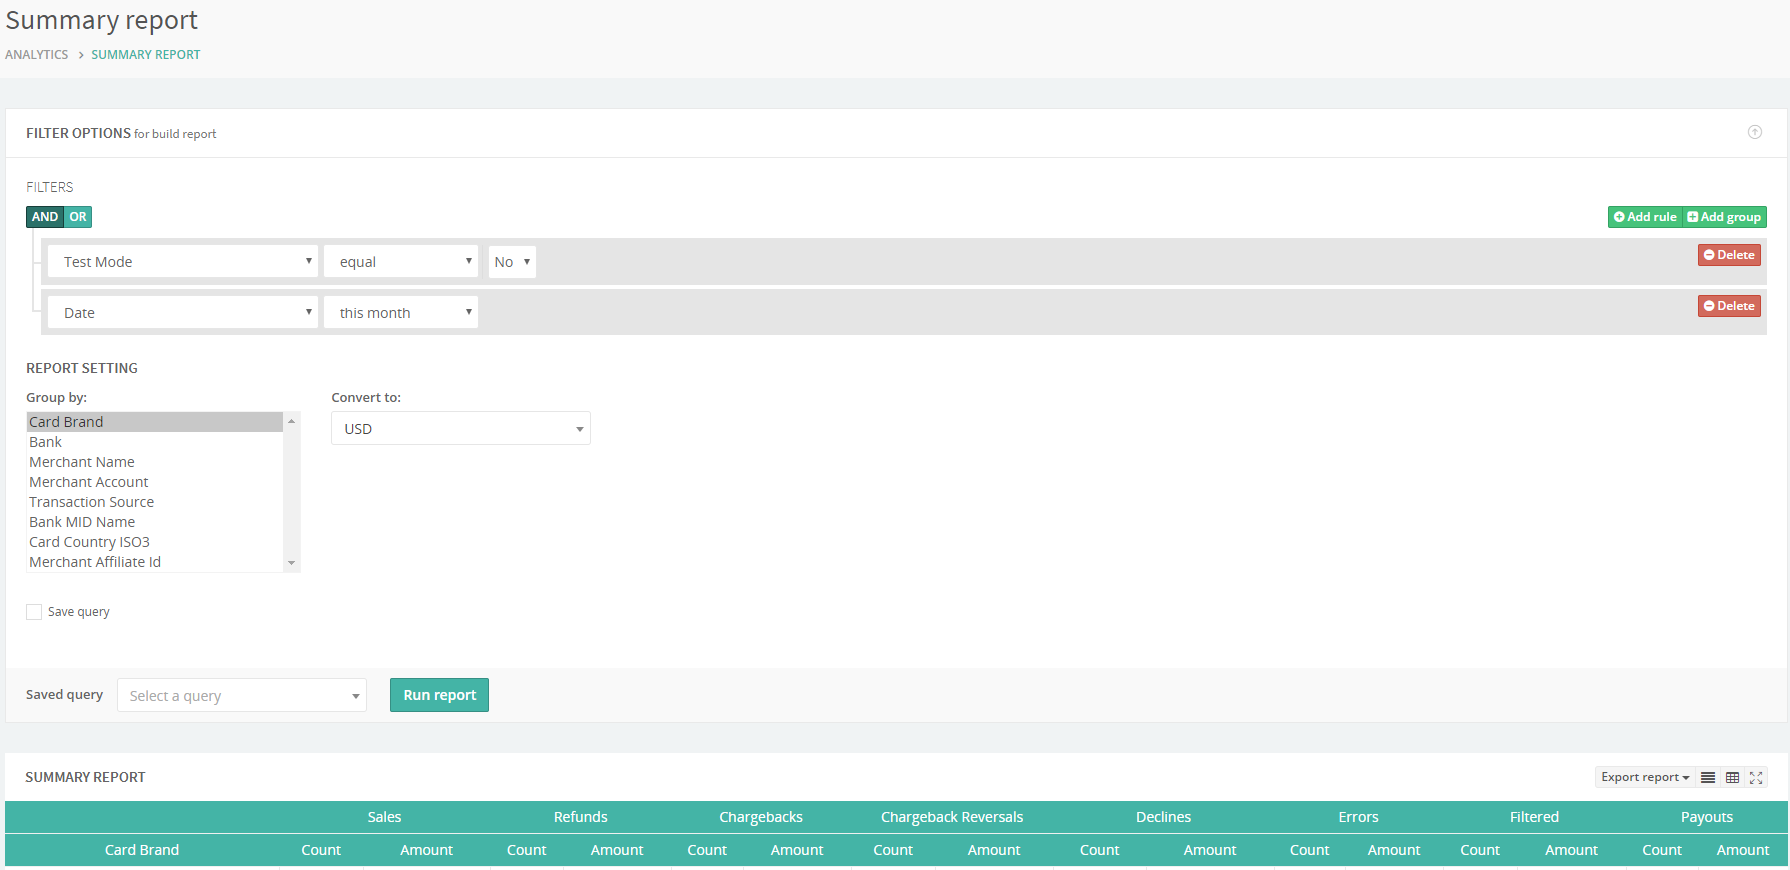Open the Convert to USD dropdown
The height and width of the screenshot is (870, 1790).
[461, 429]
